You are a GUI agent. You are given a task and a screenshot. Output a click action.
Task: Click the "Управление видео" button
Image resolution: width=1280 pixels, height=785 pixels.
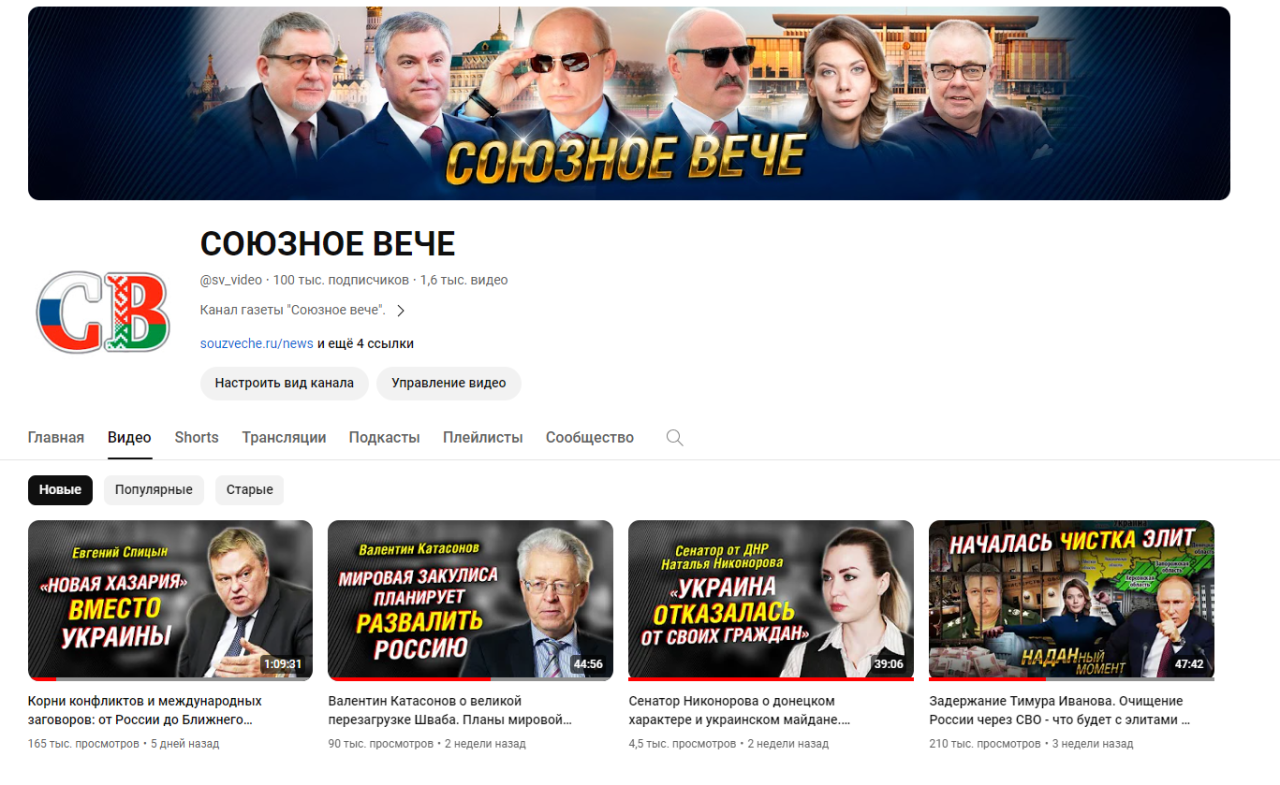tap(448, 383)
